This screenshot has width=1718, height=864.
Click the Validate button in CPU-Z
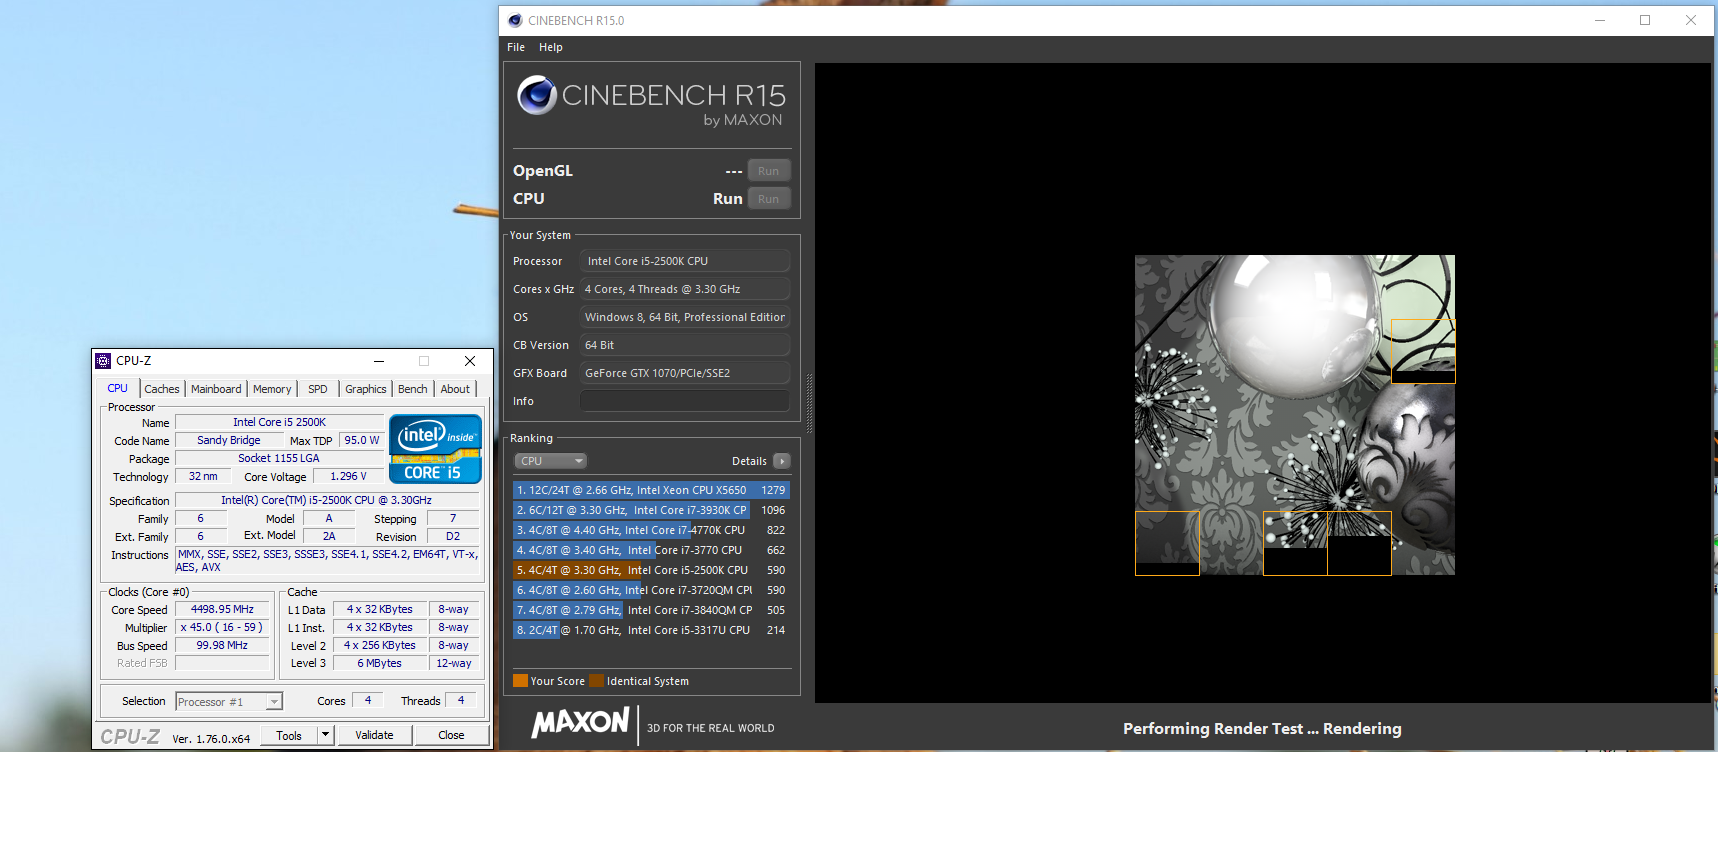[x=374, y=735]
